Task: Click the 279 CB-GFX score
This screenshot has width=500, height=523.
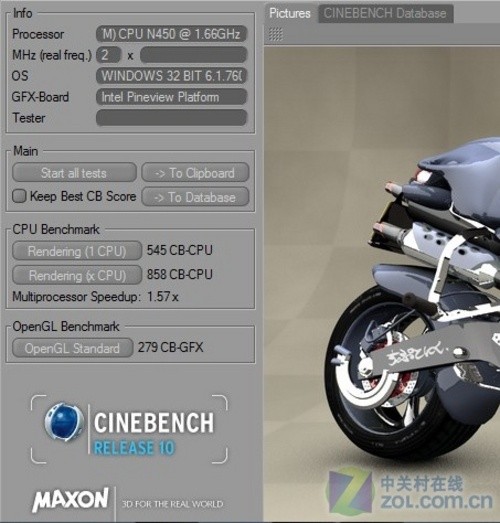Action: [170, 347]
